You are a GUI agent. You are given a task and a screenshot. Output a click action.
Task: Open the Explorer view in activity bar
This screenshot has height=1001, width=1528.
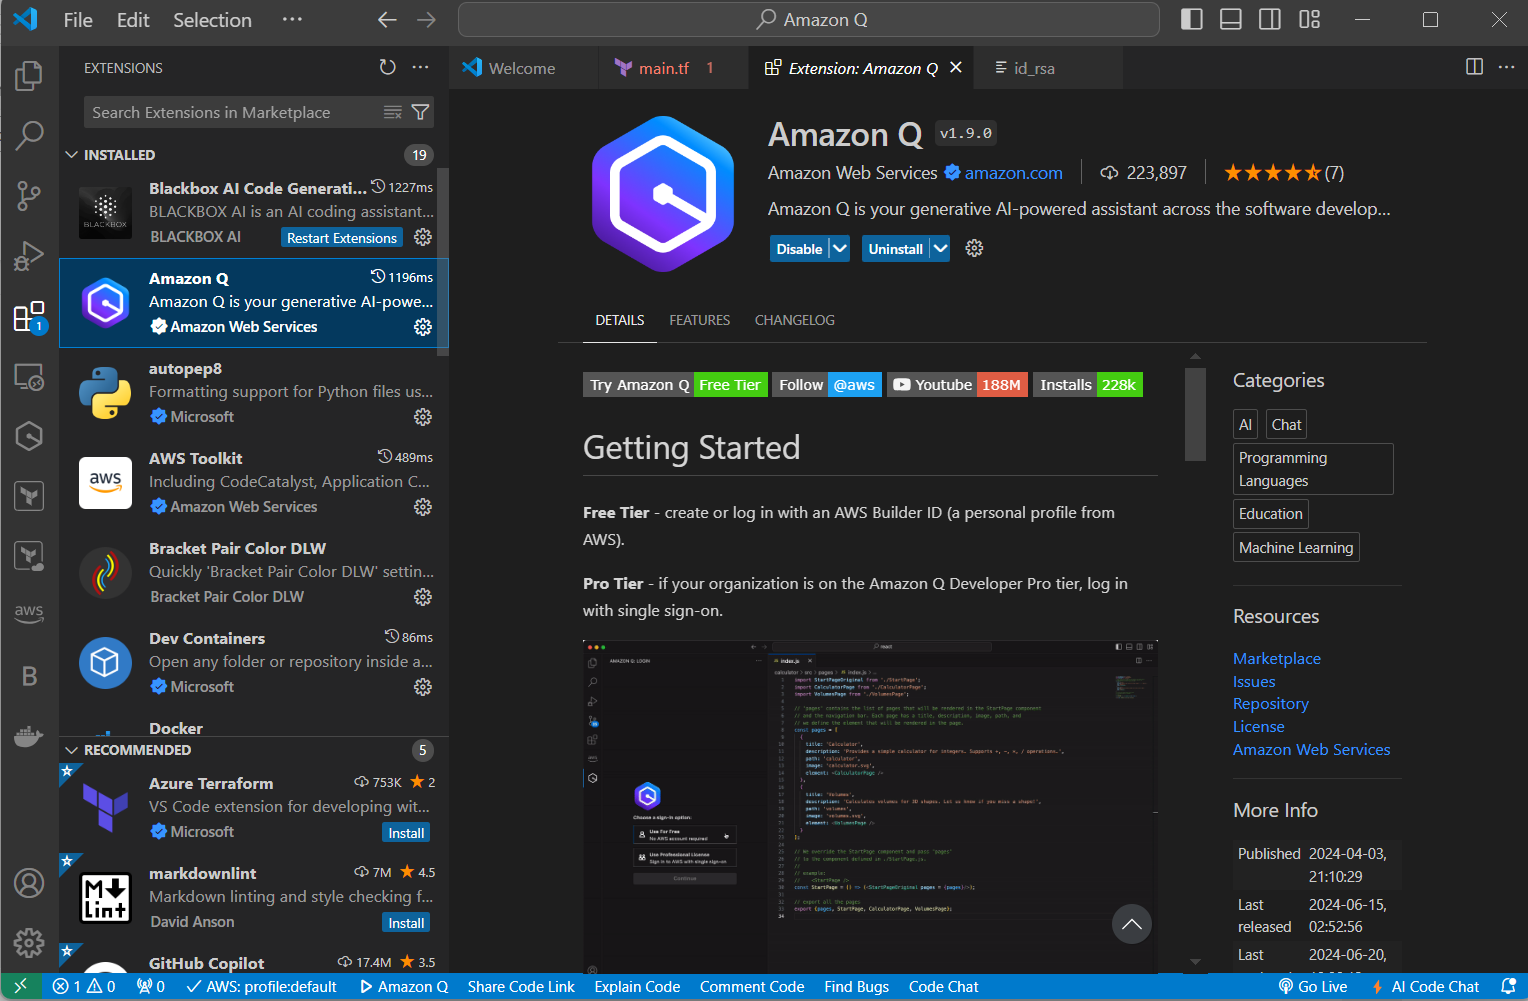coord(29,75)
